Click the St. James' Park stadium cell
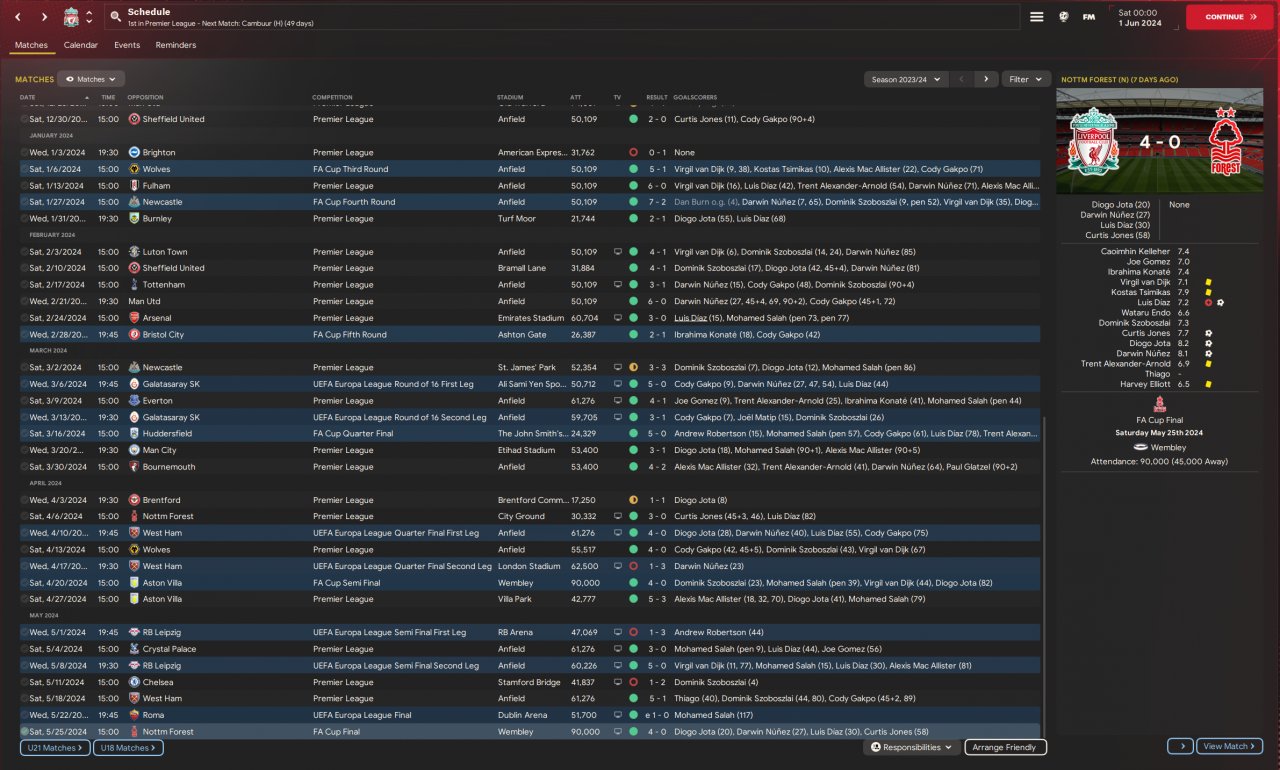The image size is (1280, 770). pyautogui.click(x=526, y=368)
